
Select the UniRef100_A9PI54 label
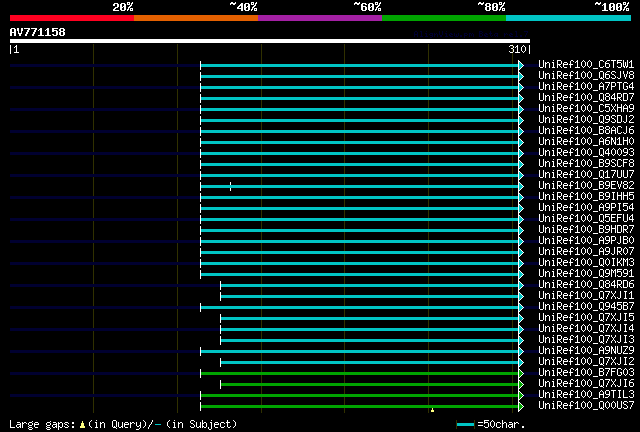click(x=586, y=208)
